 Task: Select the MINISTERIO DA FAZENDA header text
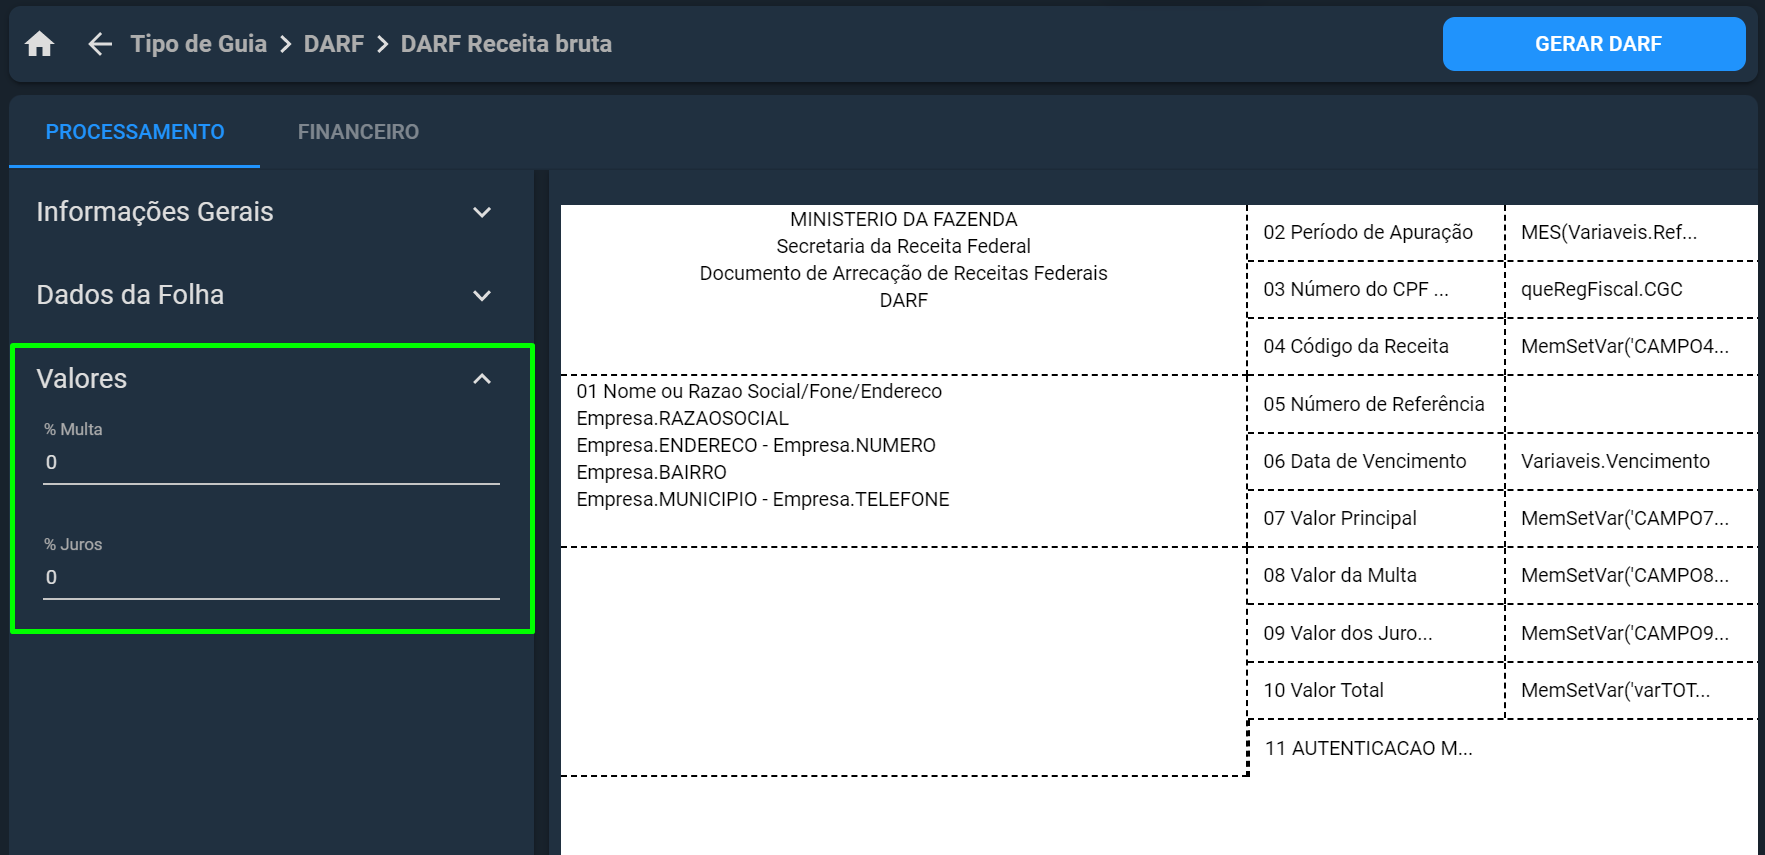(x=903, y=219)
